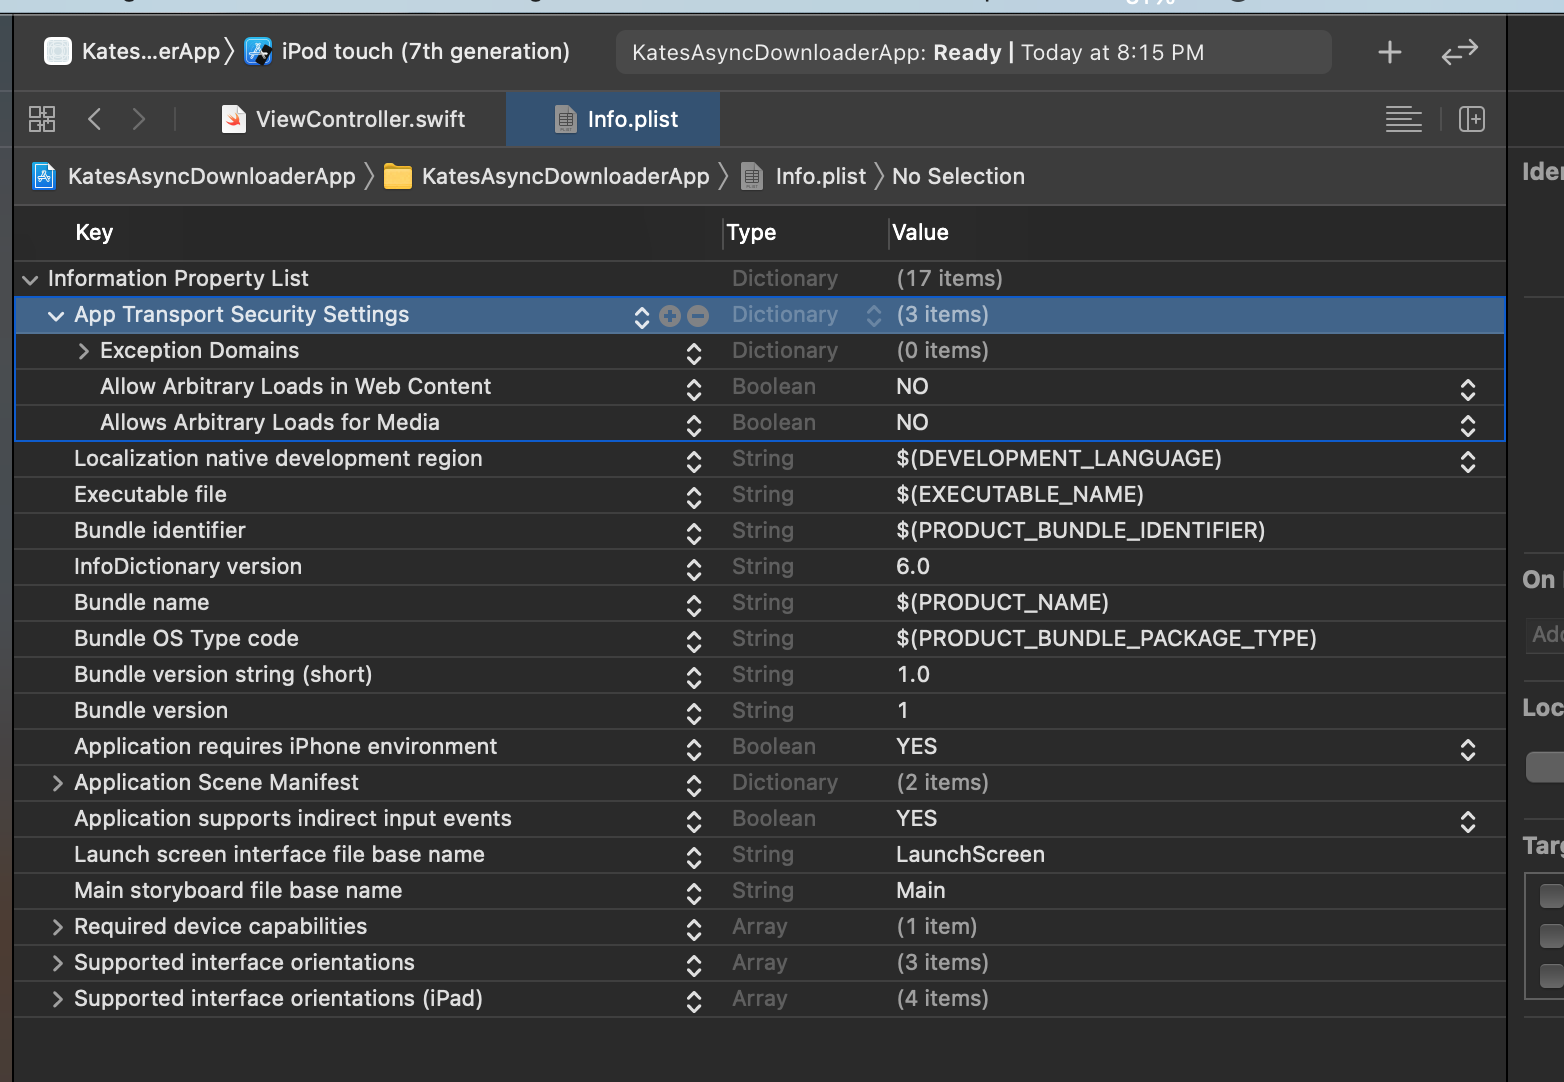Select the Info.plist tab

(613, 119)
